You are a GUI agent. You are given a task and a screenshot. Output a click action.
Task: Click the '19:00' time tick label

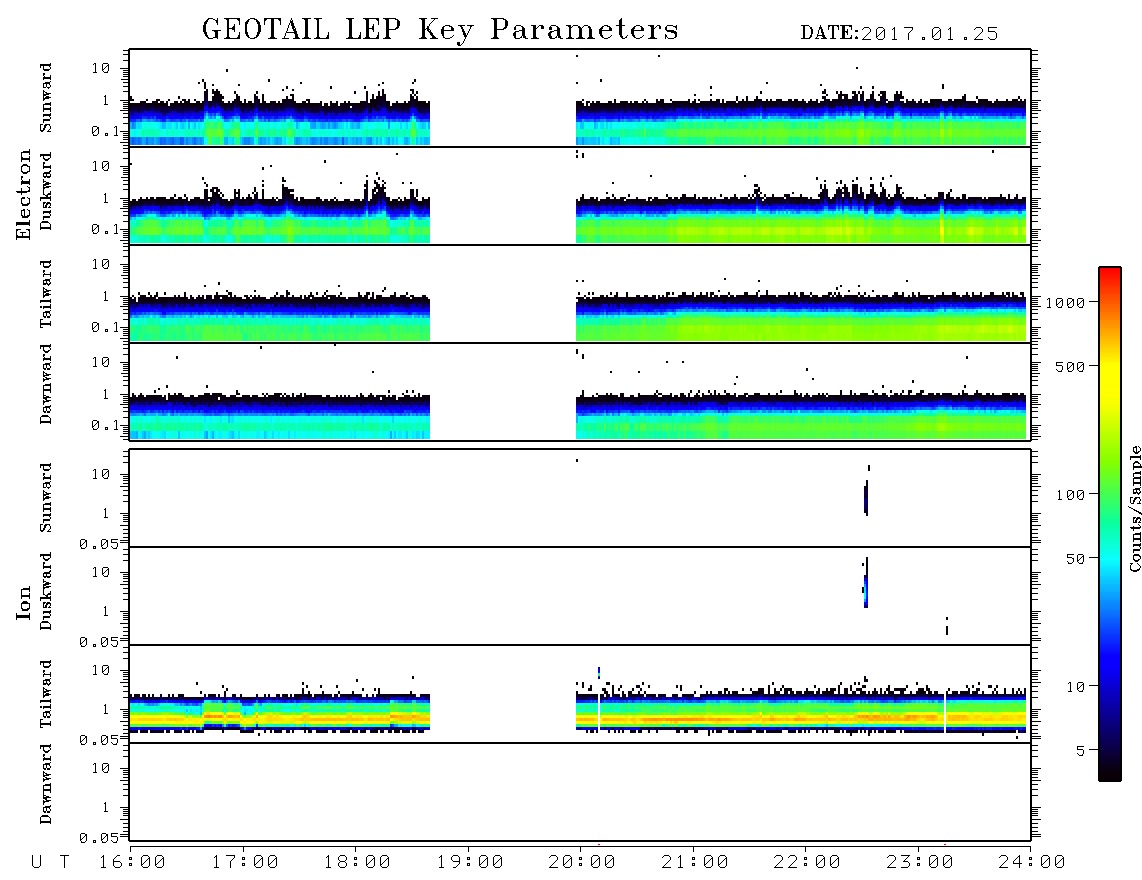(470, 863)
